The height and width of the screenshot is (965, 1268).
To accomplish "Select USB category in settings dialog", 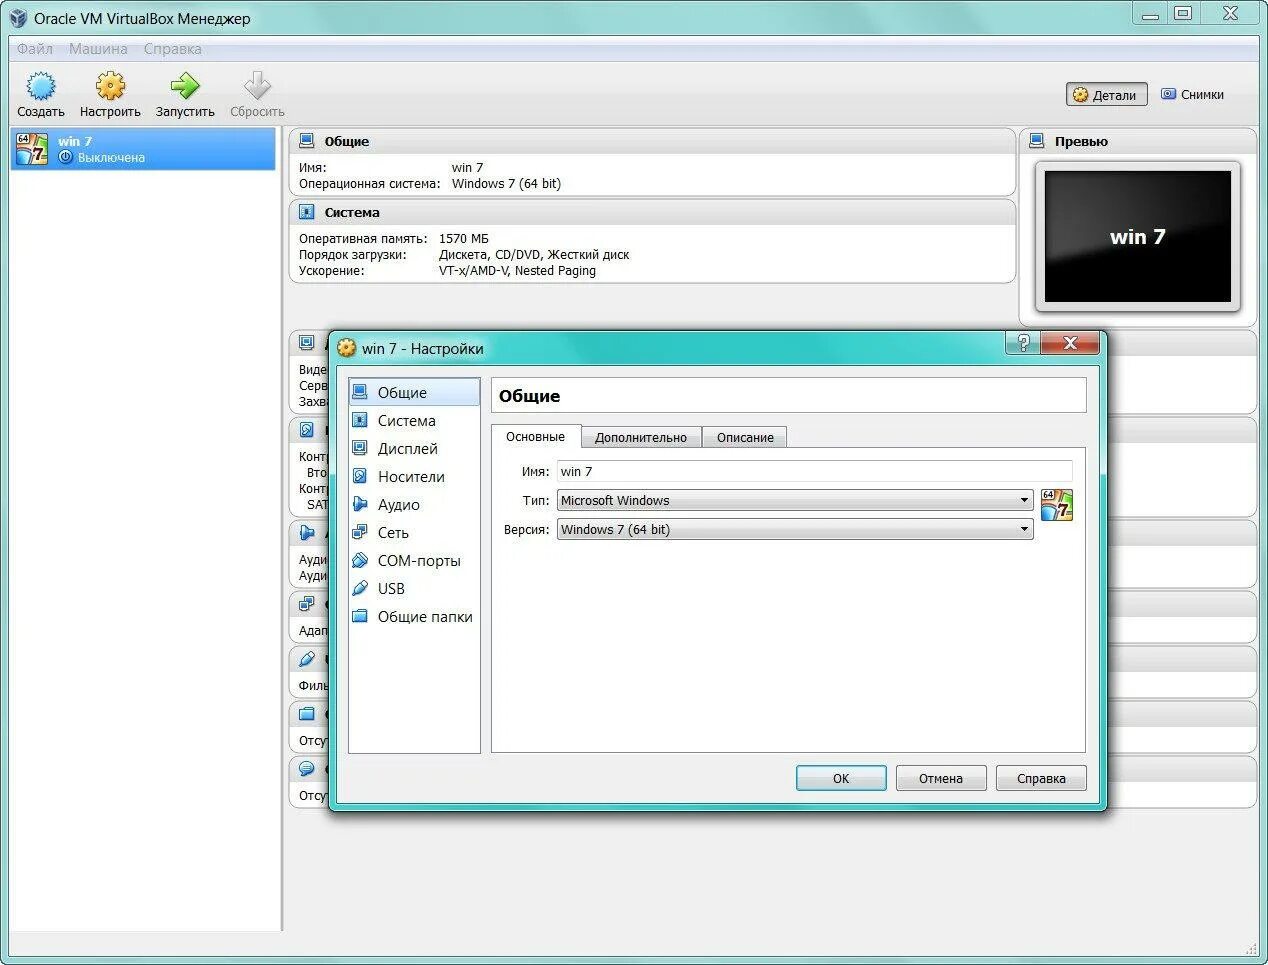I will (x=414, y=589).
